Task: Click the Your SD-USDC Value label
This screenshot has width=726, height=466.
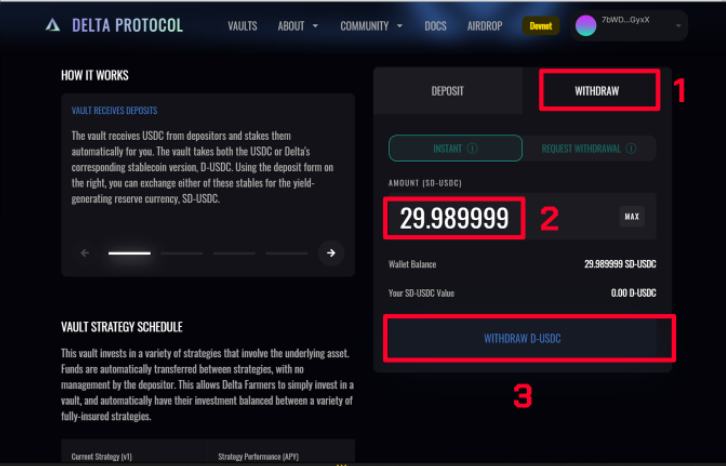Action: point(421,293)
